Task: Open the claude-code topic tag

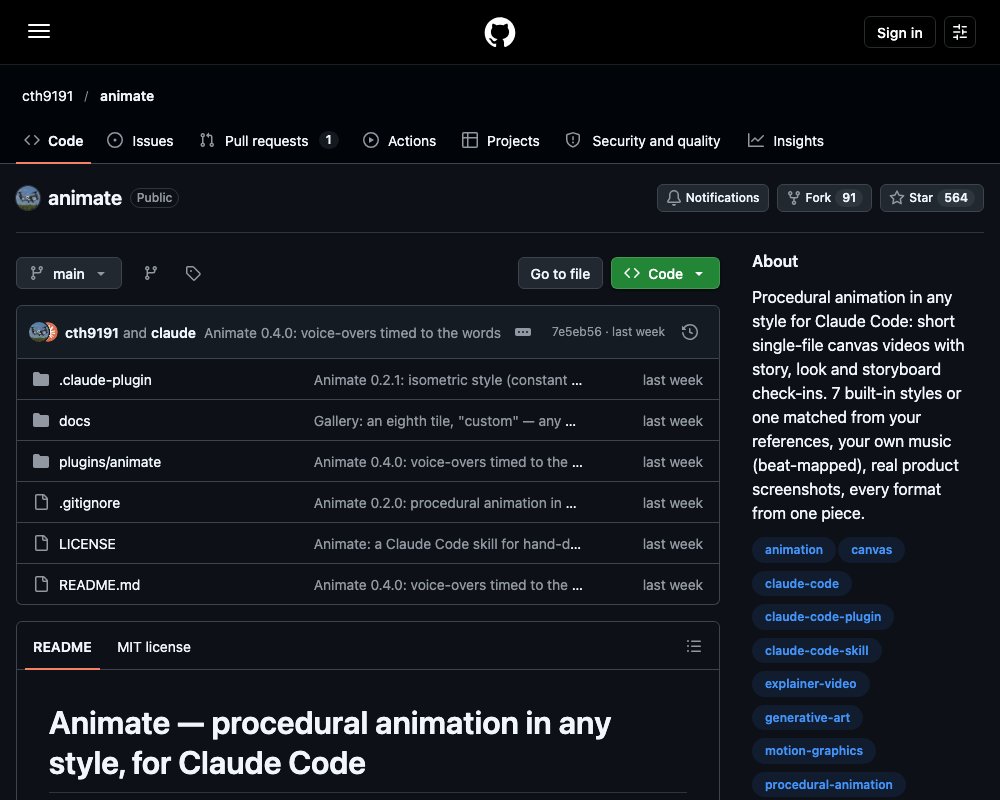Action: coord(802,584)
